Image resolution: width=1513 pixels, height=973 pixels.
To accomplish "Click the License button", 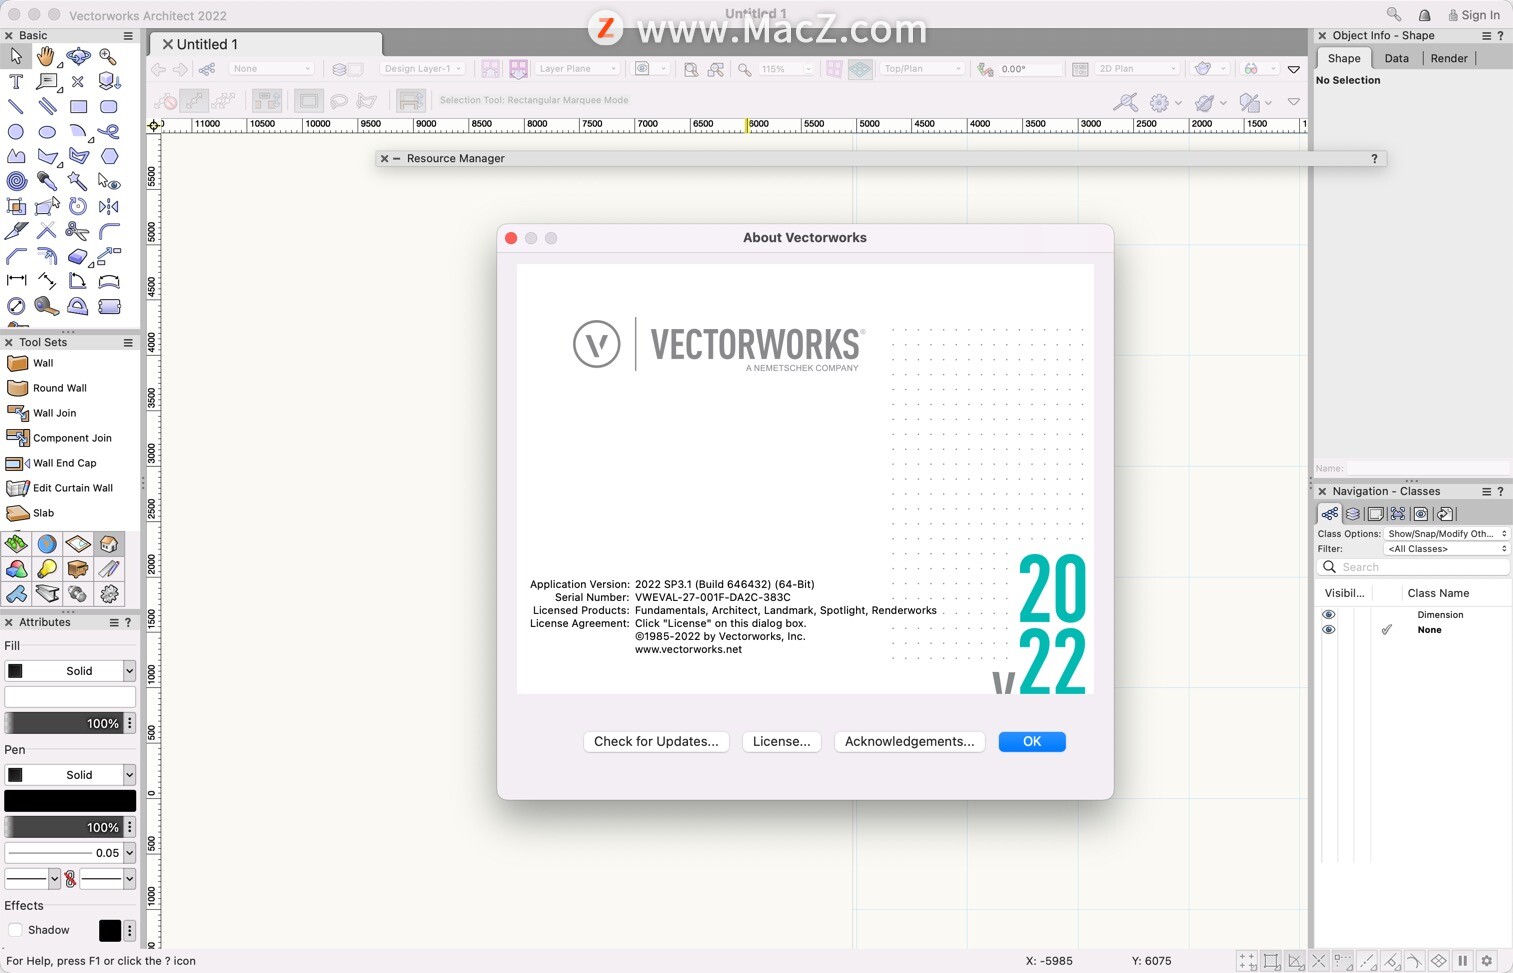I will pyautogui.click(x=781, y=741).
